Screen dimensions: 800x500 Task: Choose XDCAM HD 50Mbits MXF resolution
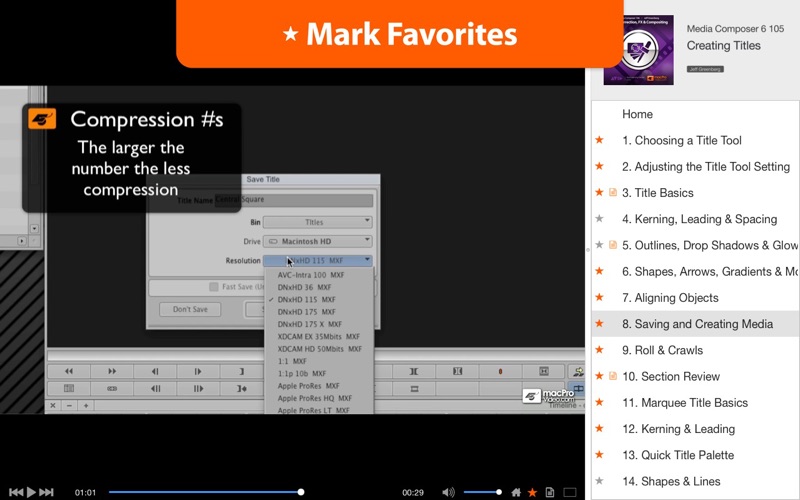[x=319, y=349]
